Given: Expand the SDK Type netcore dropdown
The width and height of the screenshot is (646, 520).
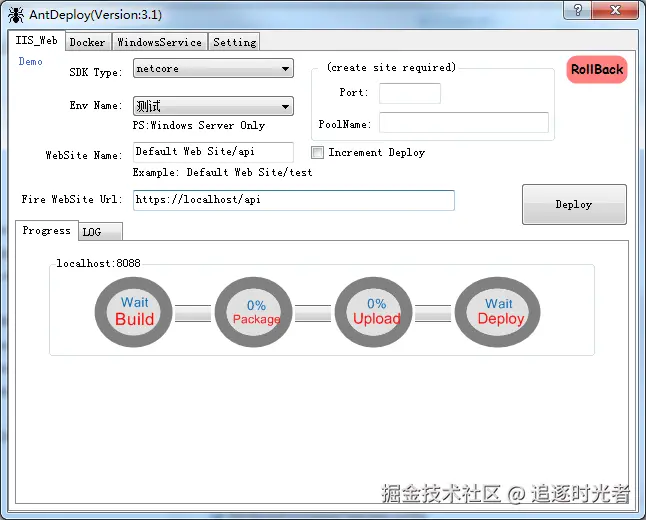Looking at the screenshot, I should [213, 68].
